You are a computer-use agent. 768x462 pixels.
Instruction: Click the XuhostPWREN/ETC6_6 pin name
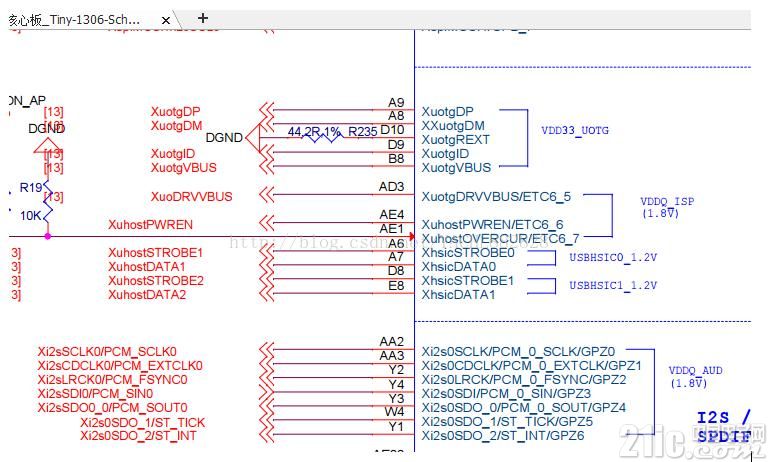coord(492,225)
